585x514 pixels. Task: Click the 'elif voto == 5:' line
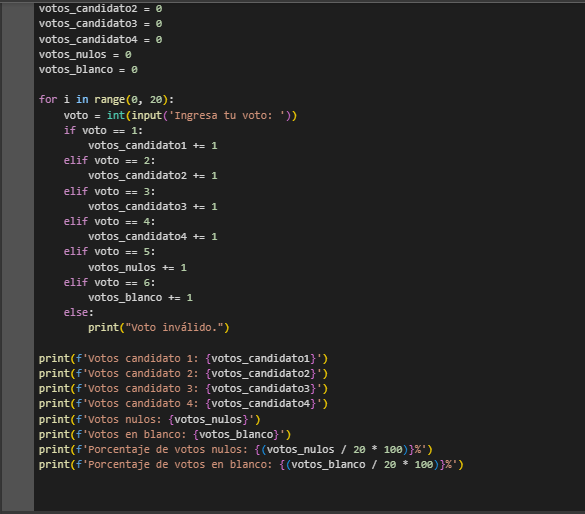click(x=109, y=252)
